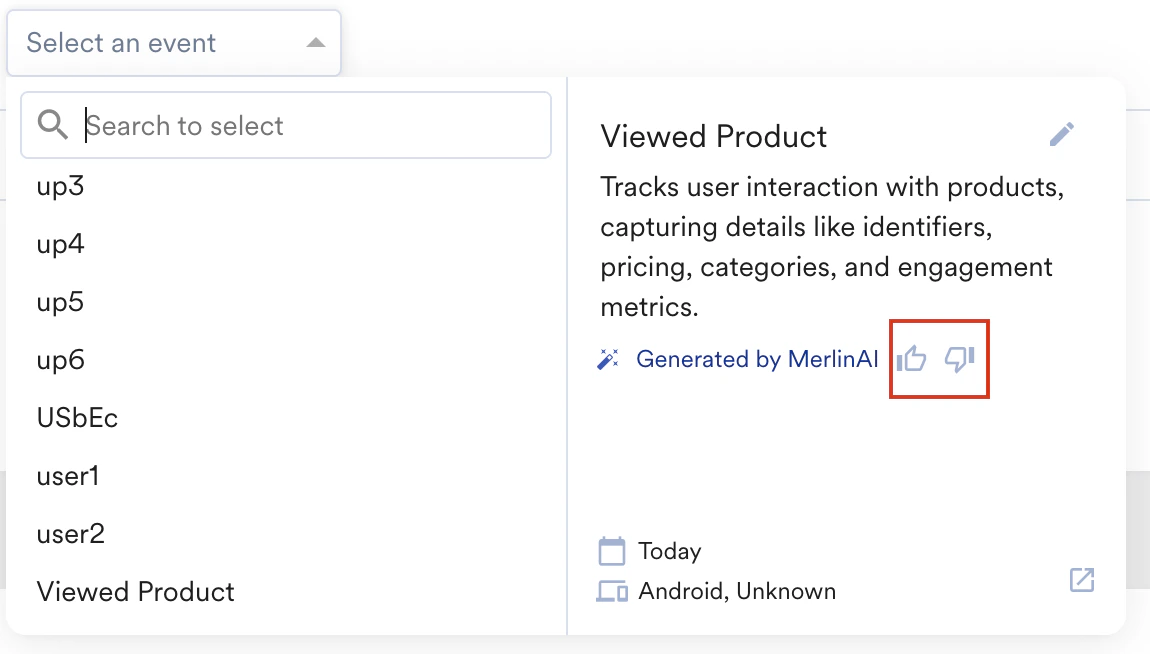Viewport: 1150px width, 654px height.
Task: Collapse the event list using the caret arrow
Action: [x=315, y=43]
